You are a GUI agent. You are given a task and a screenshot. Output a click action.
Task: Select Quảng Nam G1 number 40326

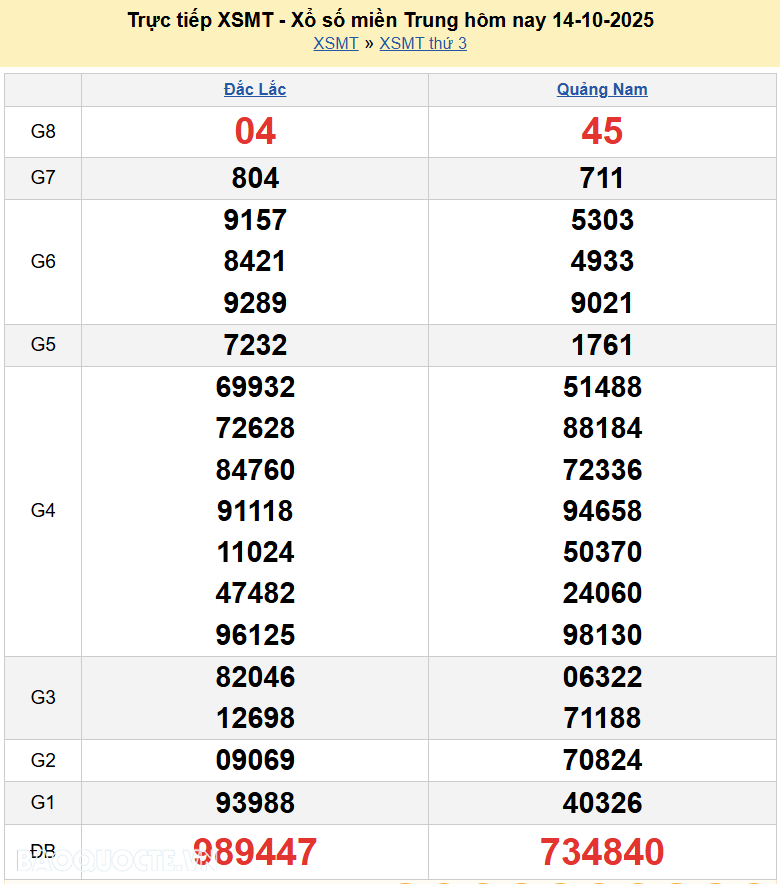pos(602,802)
